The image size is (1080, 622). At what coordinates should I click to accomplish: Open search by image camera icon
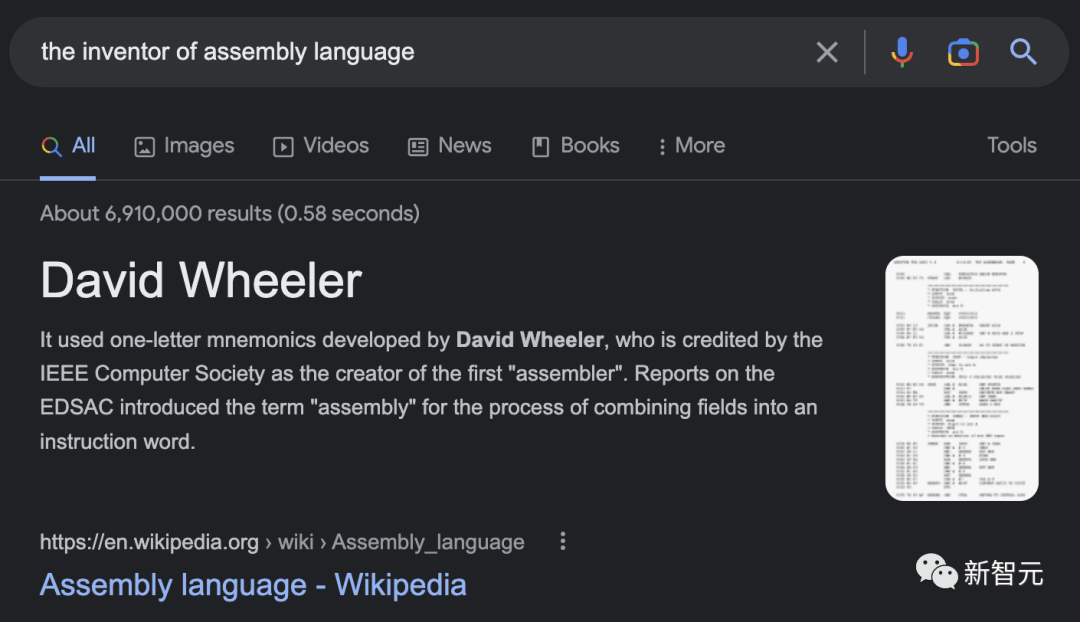click(x=963, y=52)
